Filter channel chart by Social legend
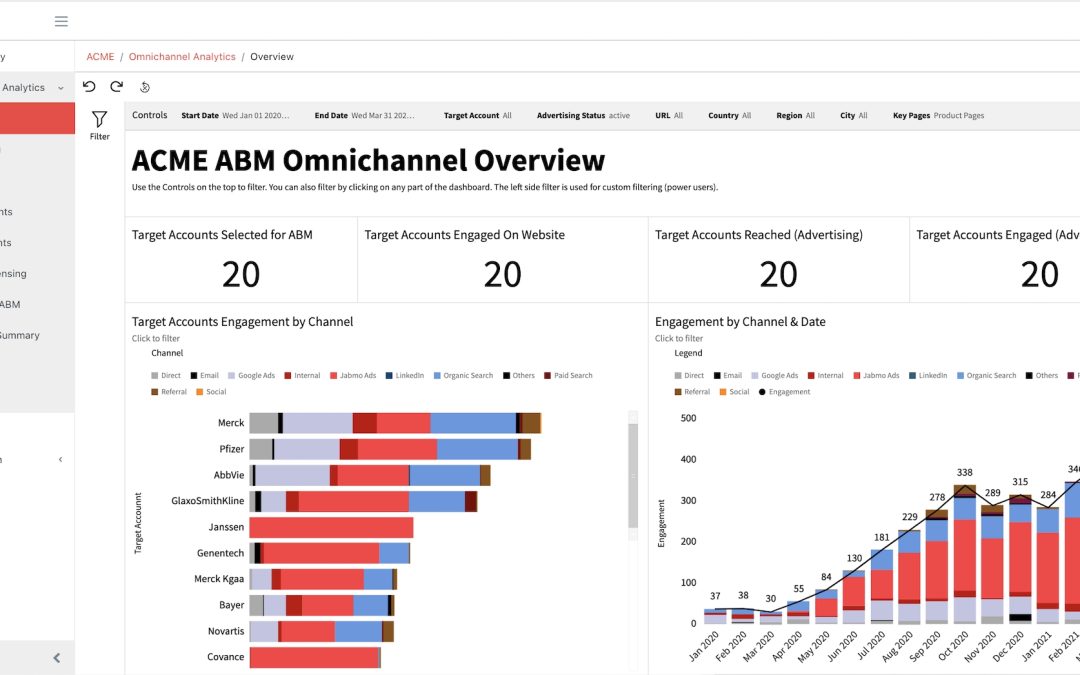Viewport: 1080px width, 675px height. pyautogui.click(x=211, y=392)
